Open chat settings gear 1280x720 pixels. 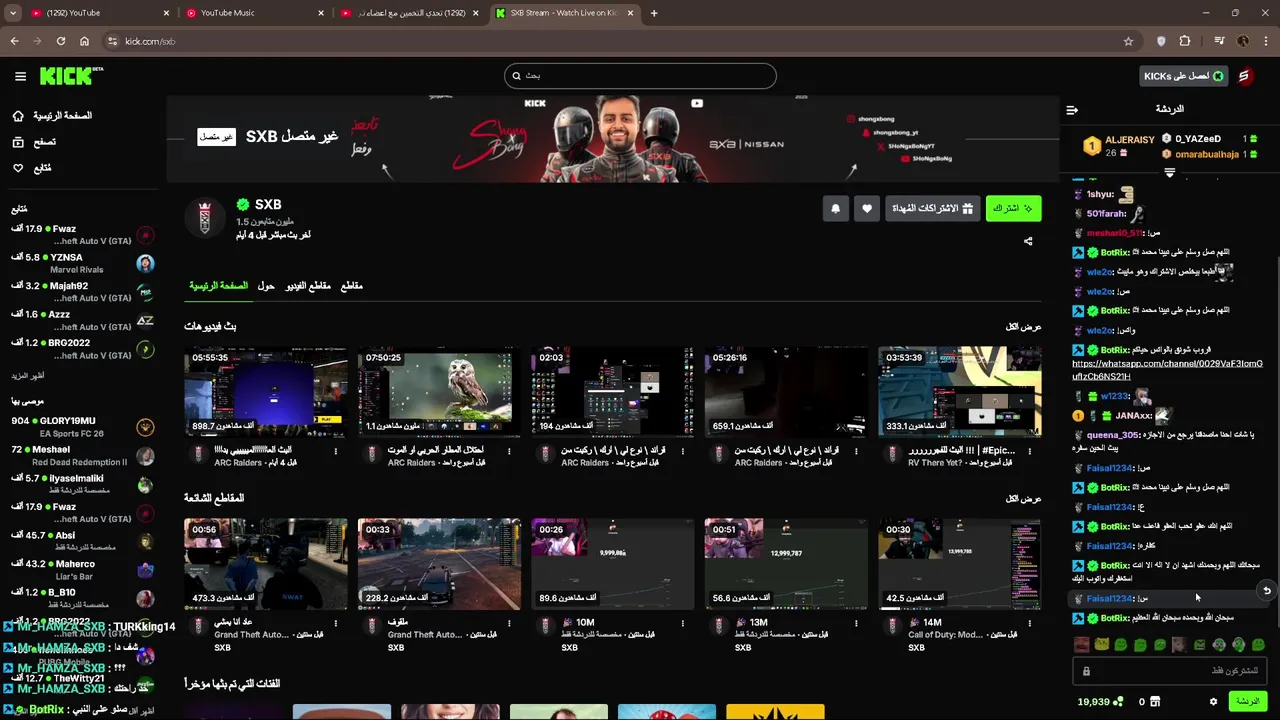click(1214, 702)
